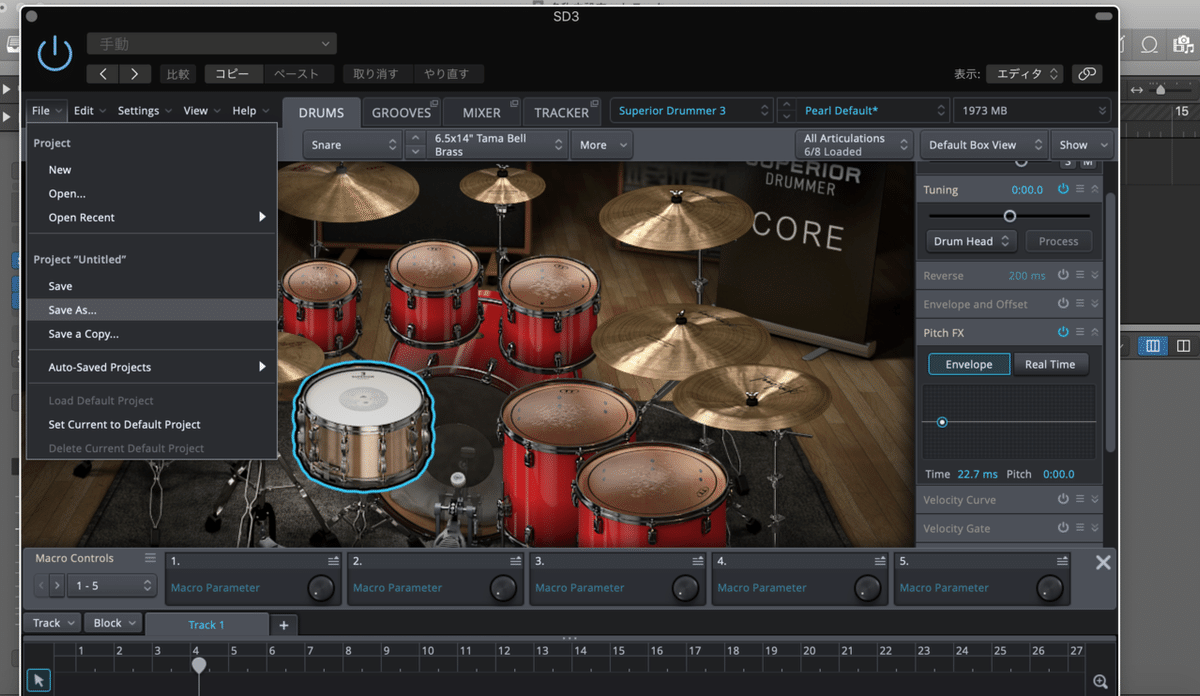
Task: Select the pointer tool below the timeline
Action: [38, 679]
